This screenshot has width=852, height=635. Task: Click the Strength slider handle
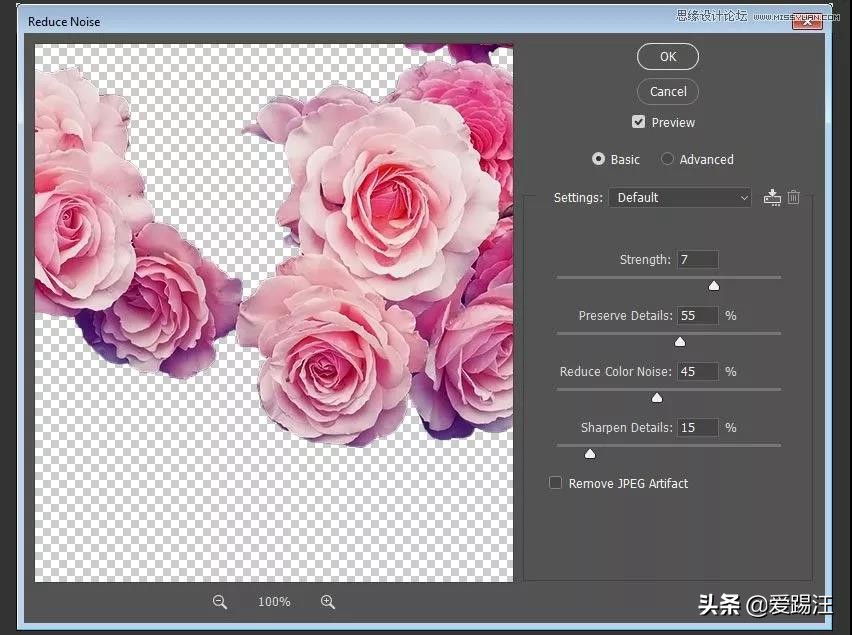point(714,286)
